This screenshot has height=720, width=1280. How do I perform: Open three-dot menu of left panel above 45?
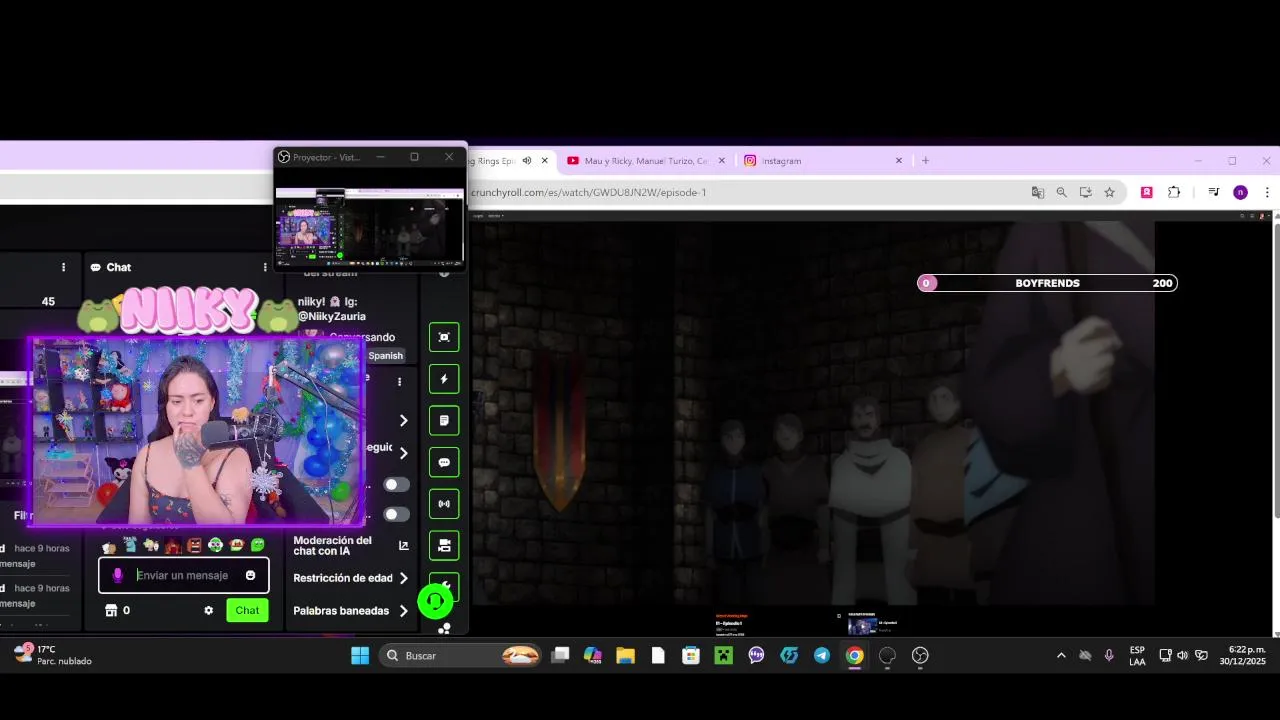tap(63, 267)
